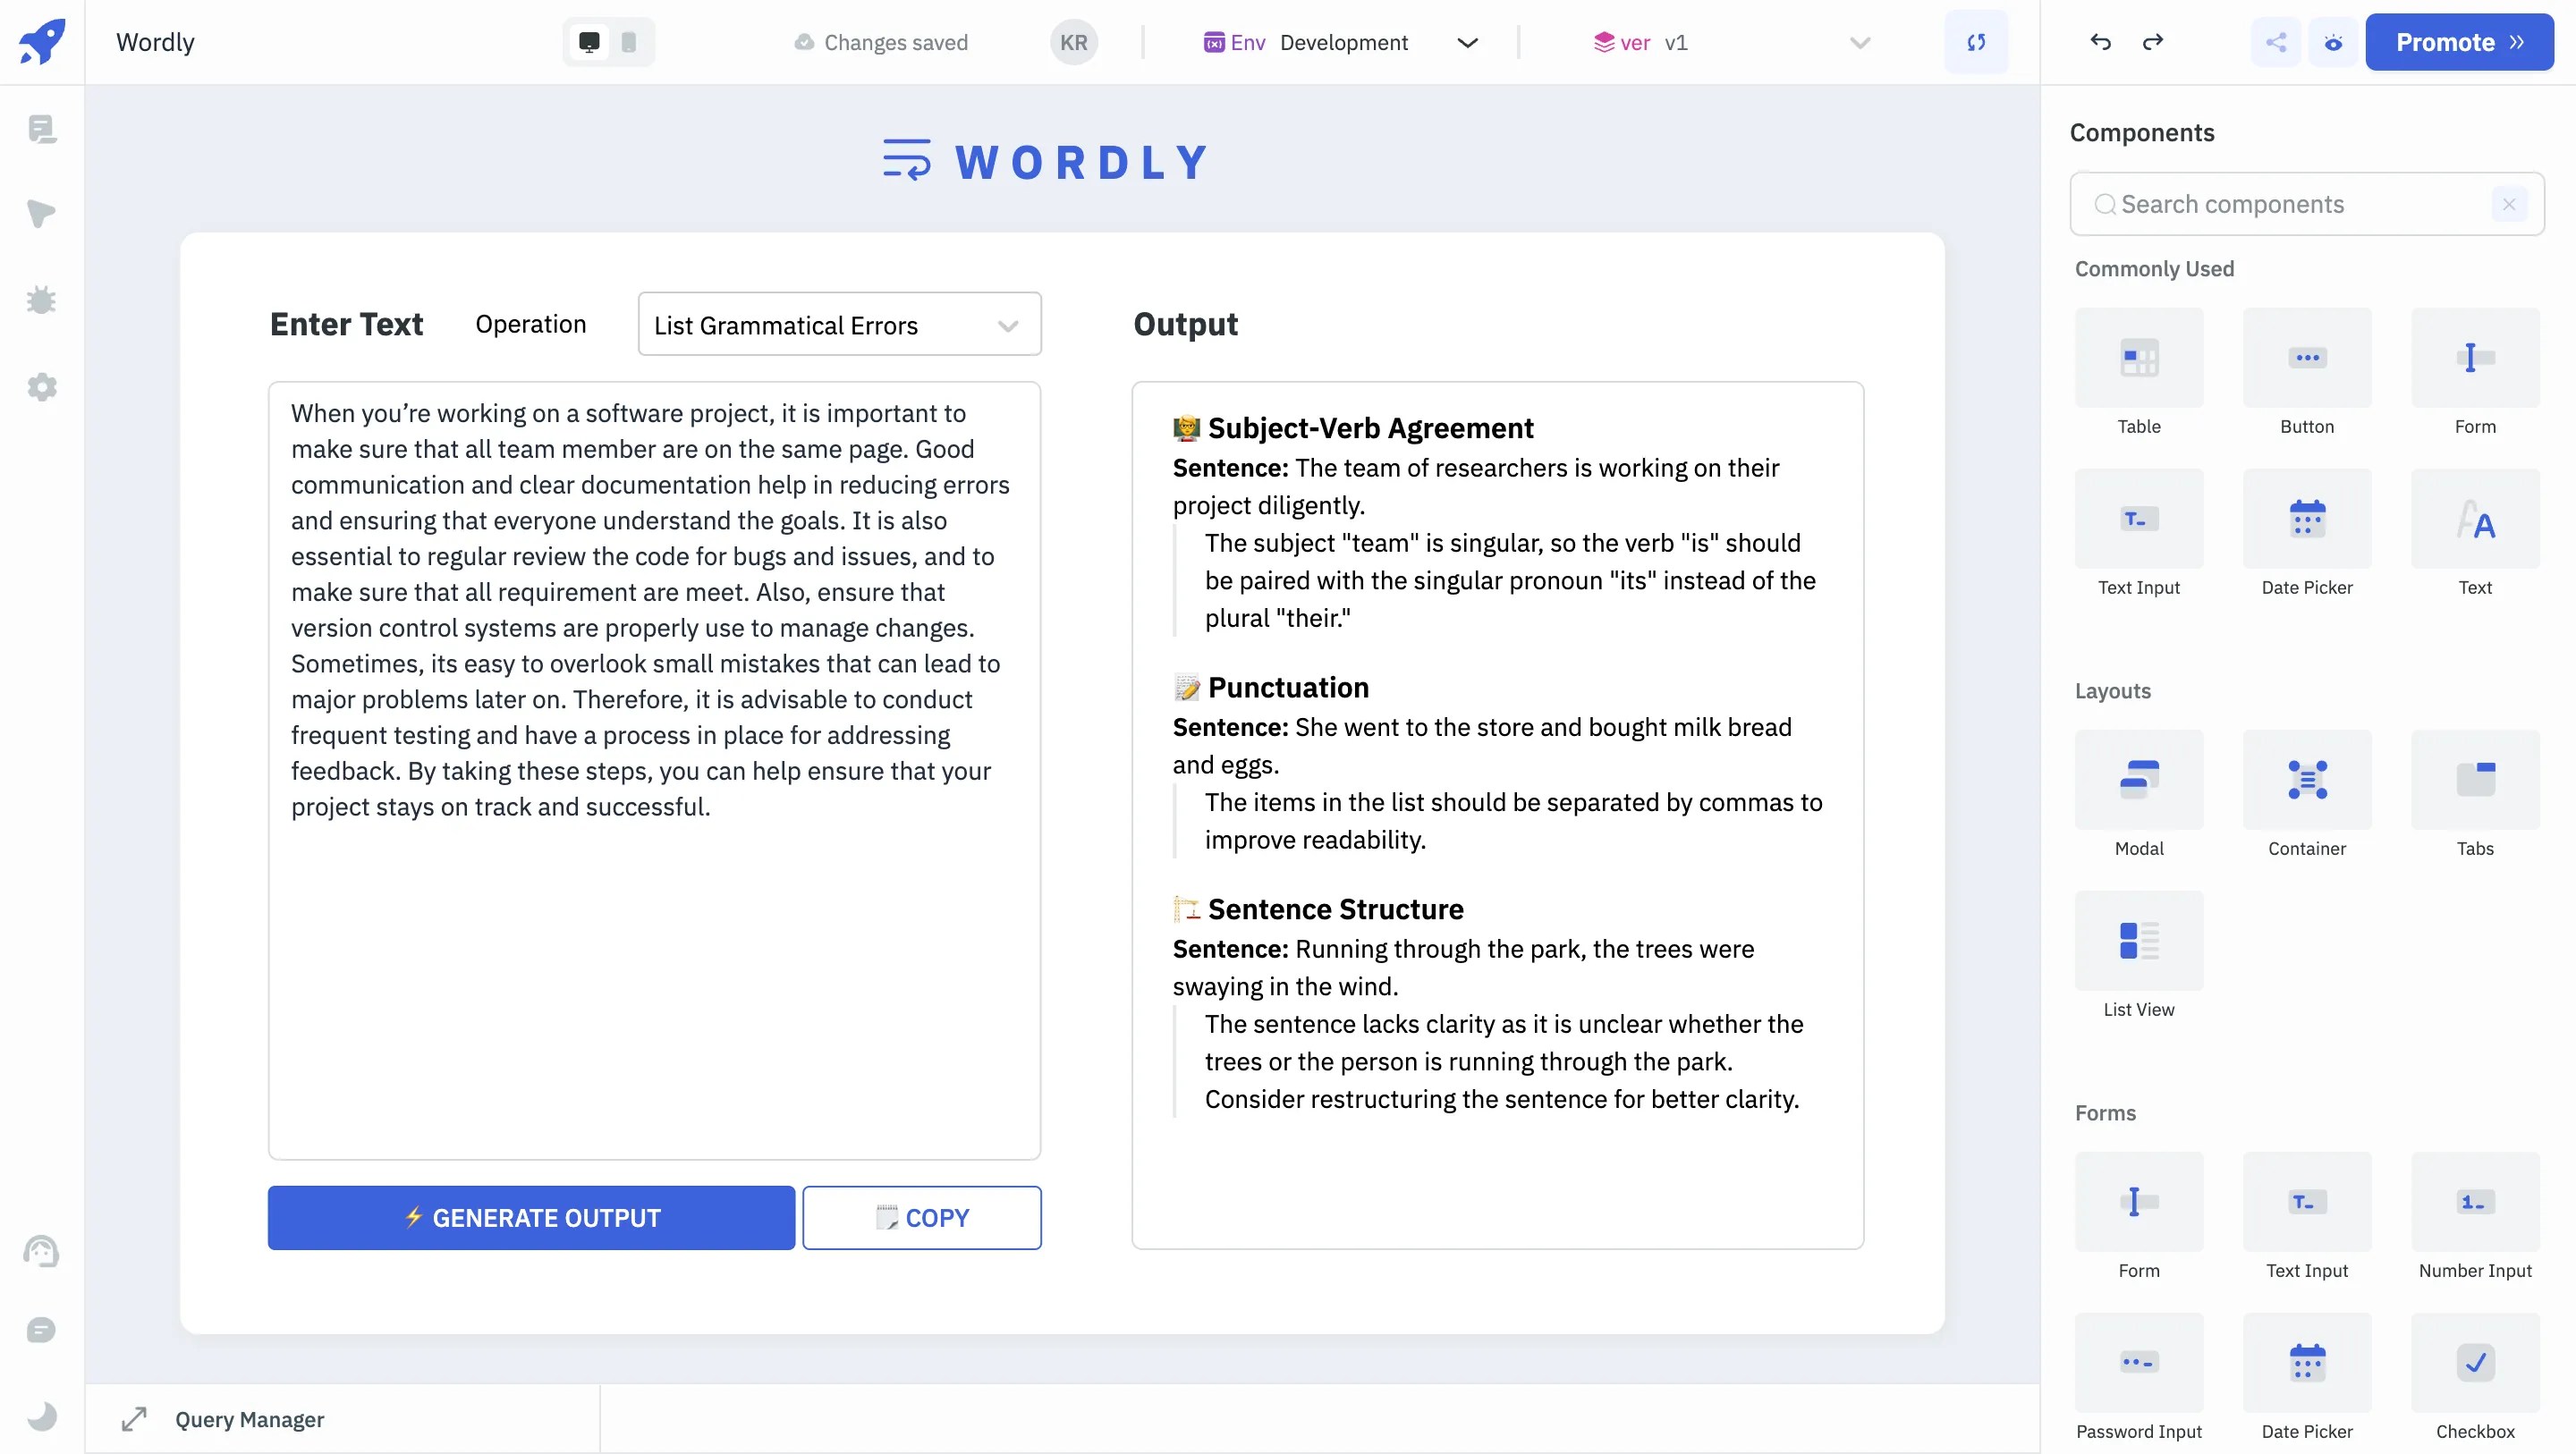Expand the v1 version dropdown
Viewport: 2576px width, 1454px height.
[1859, 42]
